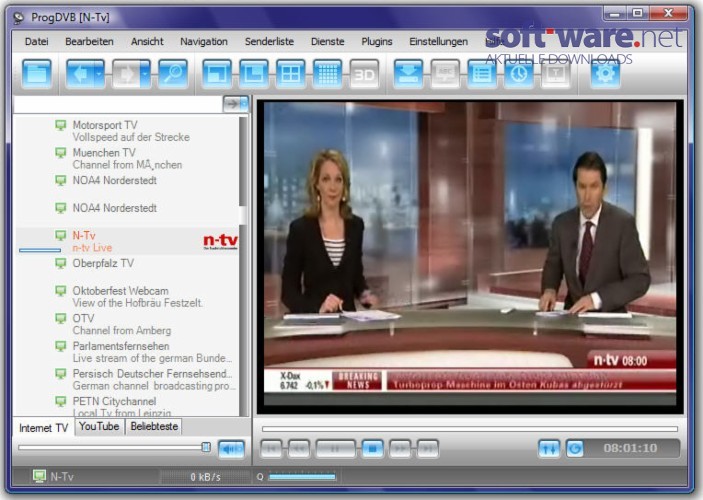Toggle the 3D mode button
The width and height of the screenshot is (703, 500).
click(x=364, y=74)
